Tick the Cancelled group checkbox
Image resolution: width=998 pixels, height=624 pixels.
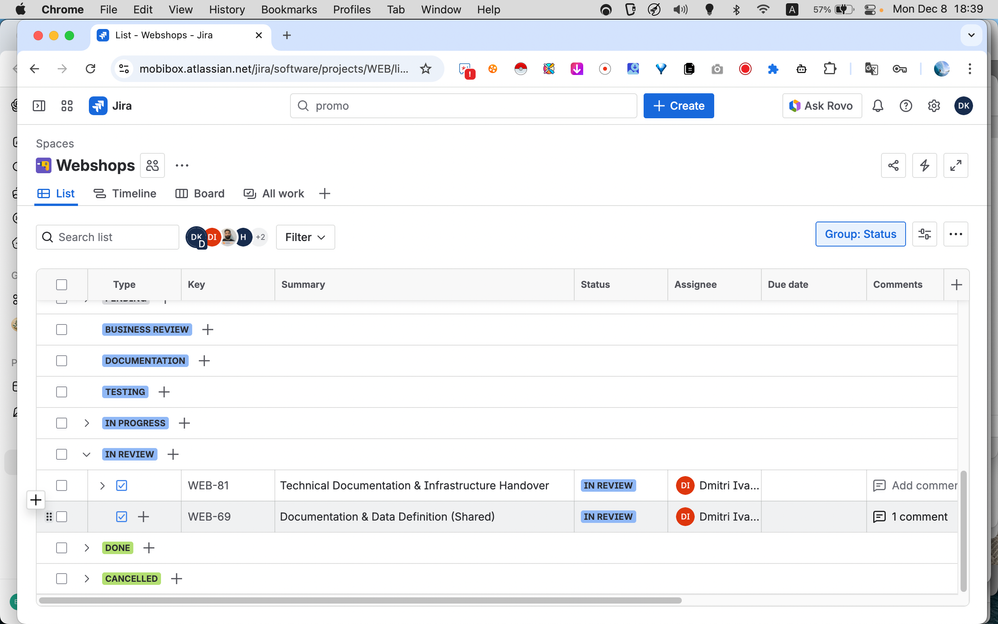(62, 578)
